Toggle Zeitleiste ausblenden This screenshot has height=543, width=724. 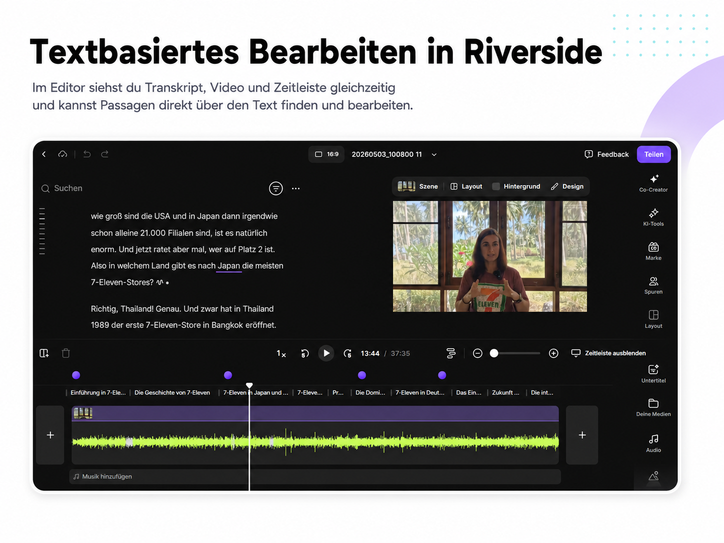click(609, 353)
